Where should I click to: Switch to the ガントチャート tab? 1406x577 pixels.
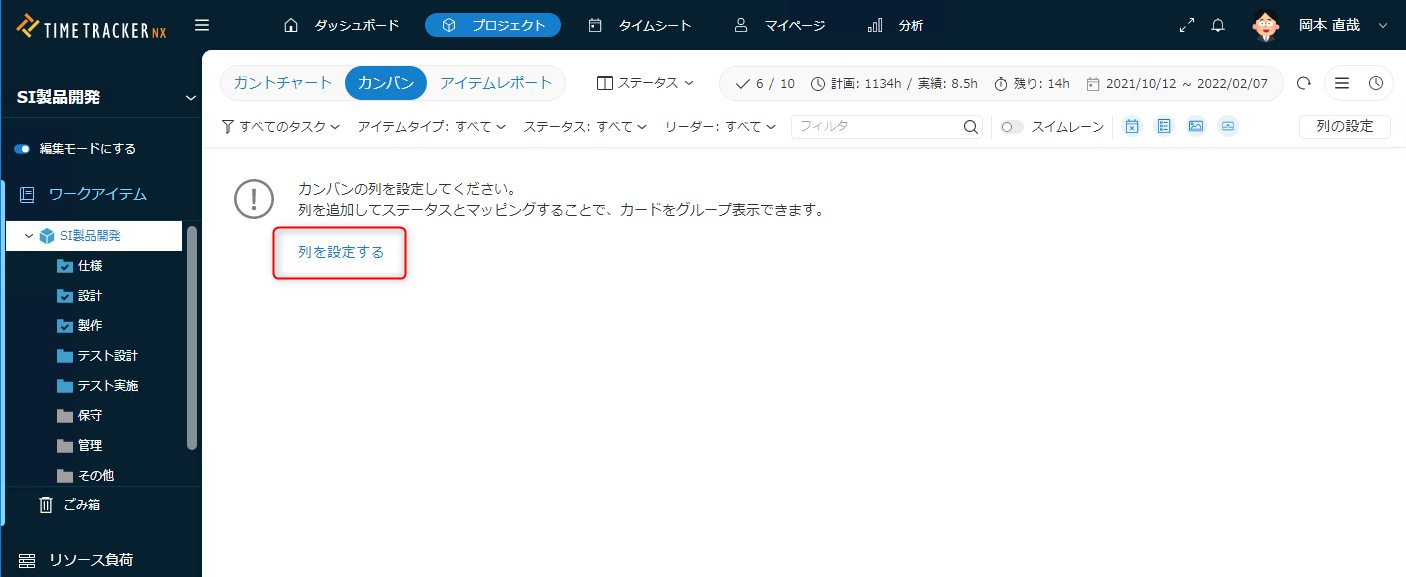click(x=283, y=83)
